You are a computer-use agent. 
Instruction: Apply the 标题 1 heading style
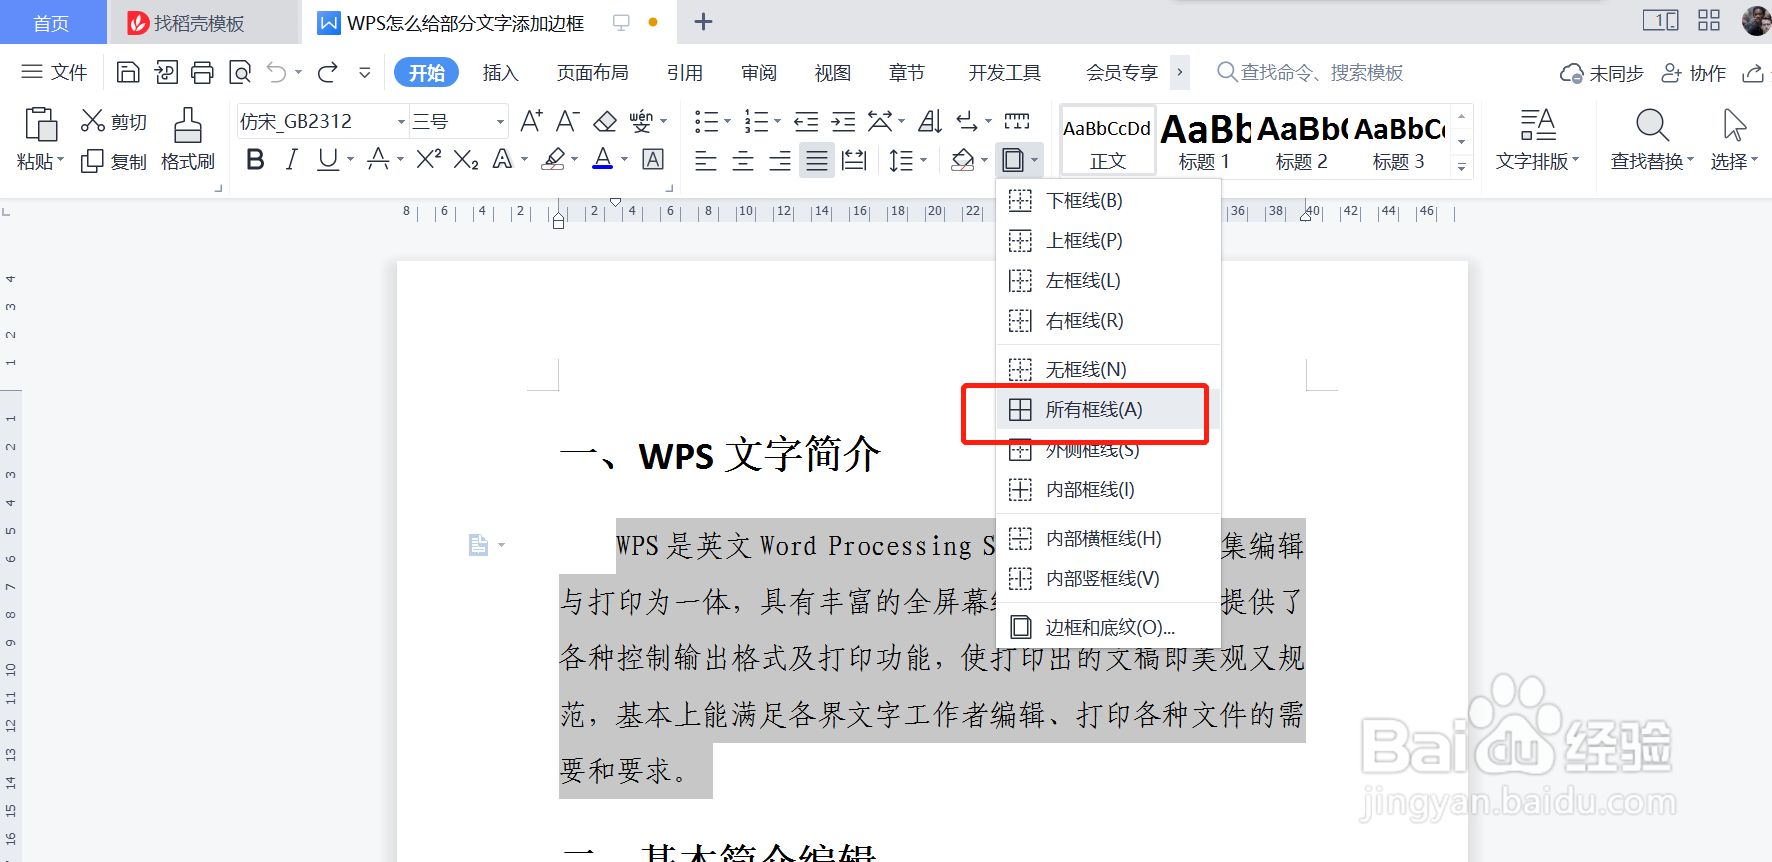[1204, 141]
